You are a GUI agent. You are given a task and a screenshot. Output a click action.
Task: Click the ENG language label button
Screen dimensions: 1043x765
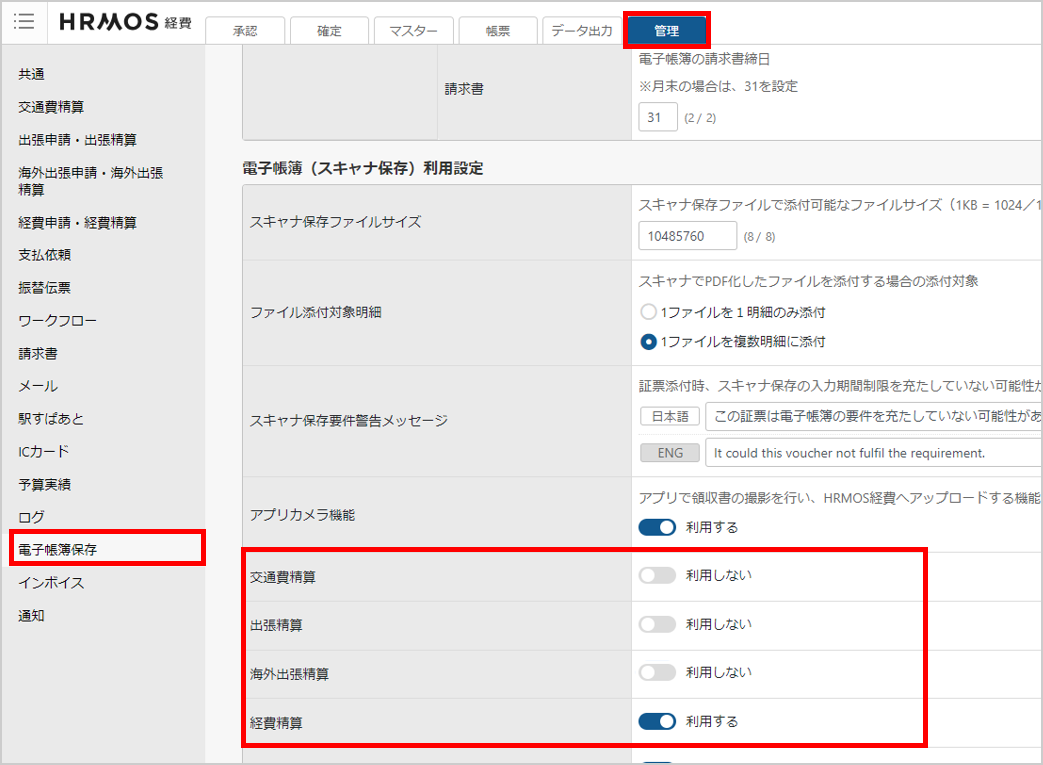[670, 453]
